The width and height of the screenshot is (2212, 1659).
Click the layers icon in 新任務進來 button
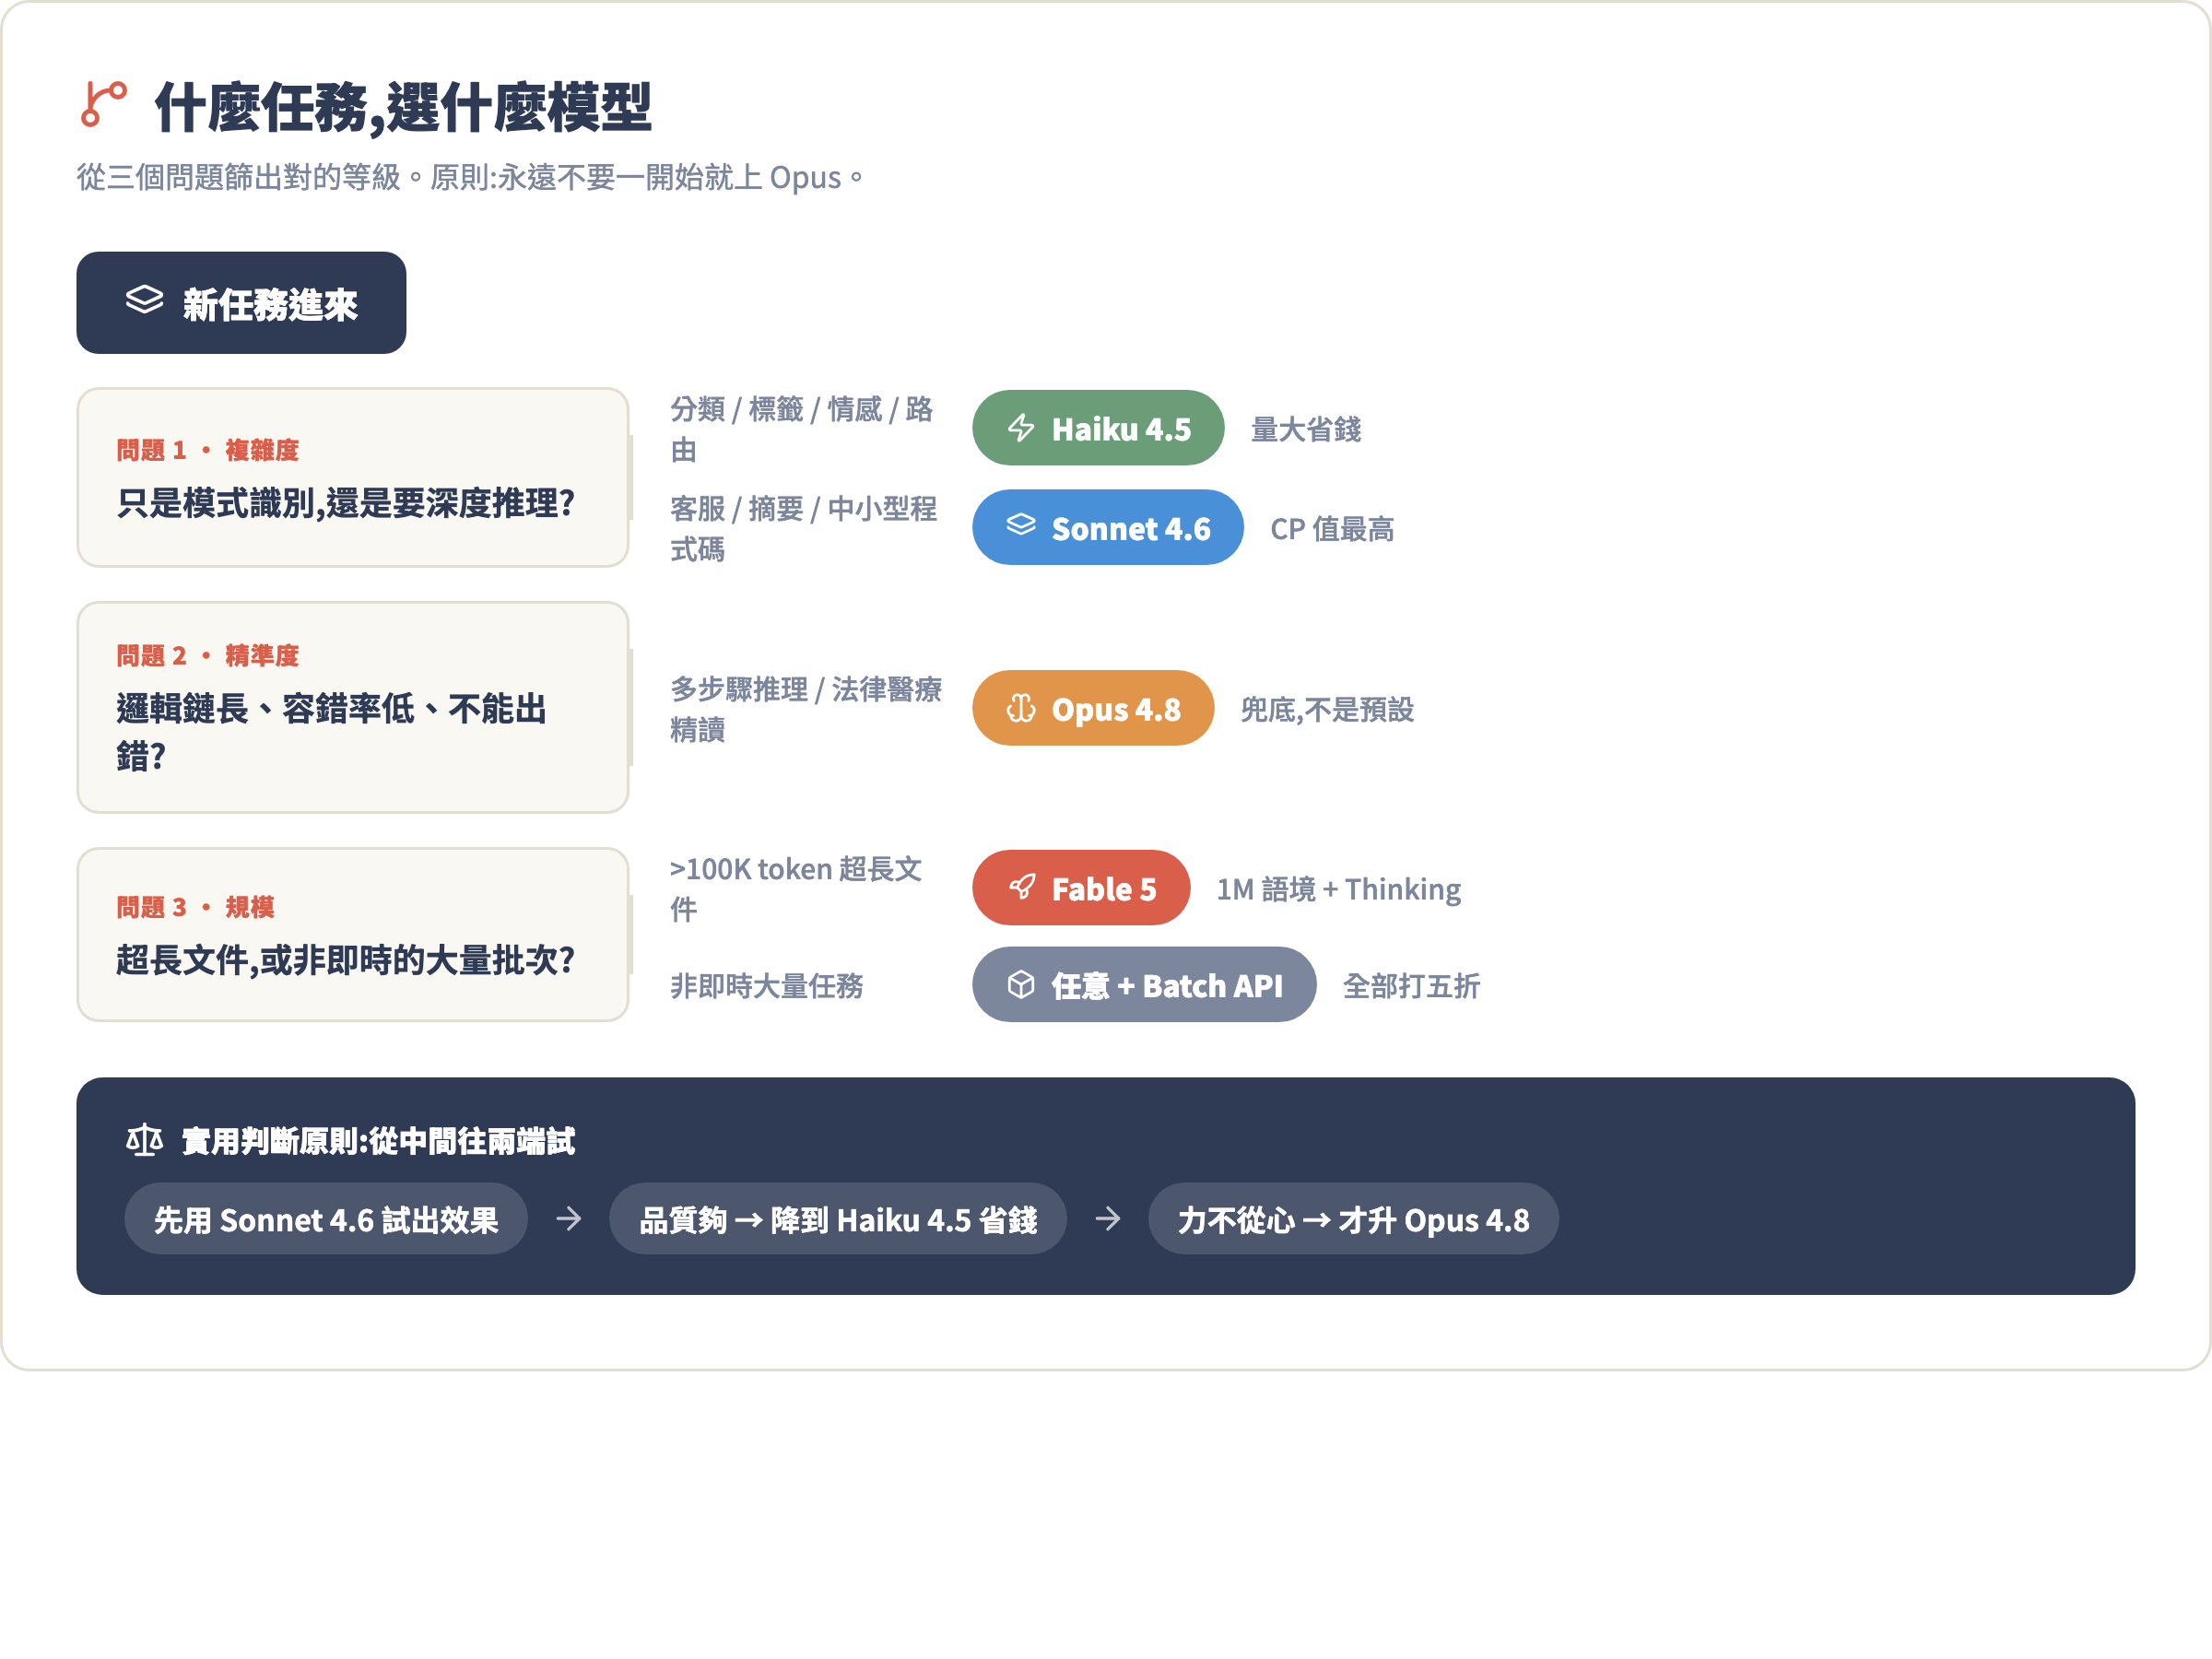click(x=144, y=300)
